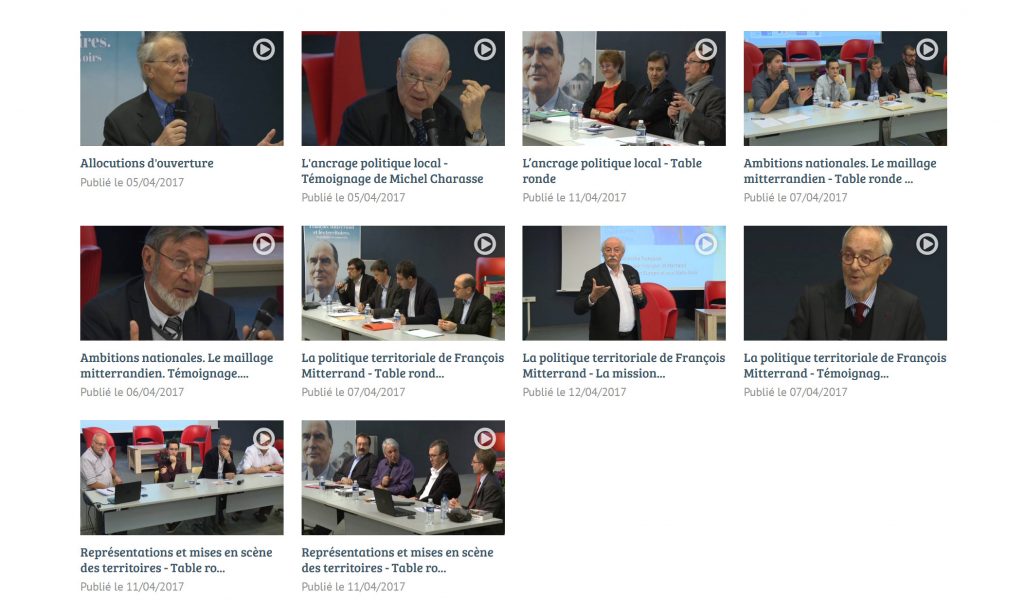Play icon on Le maillage mitterrandien - Table ronde
The width and height of the screenshot is (1024, 614).
coord(927,49)
